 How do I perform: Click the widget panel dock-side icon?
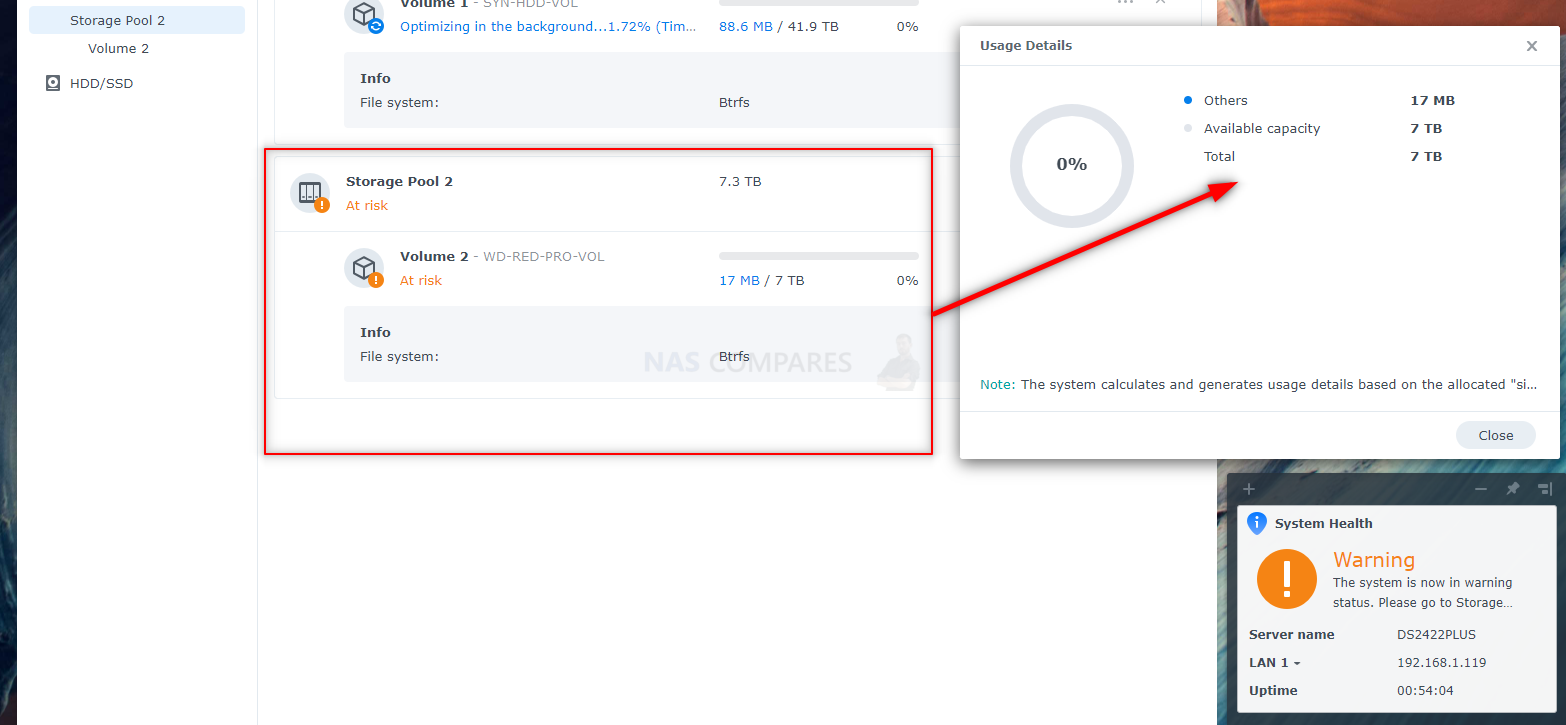[x=1544, y=489]
